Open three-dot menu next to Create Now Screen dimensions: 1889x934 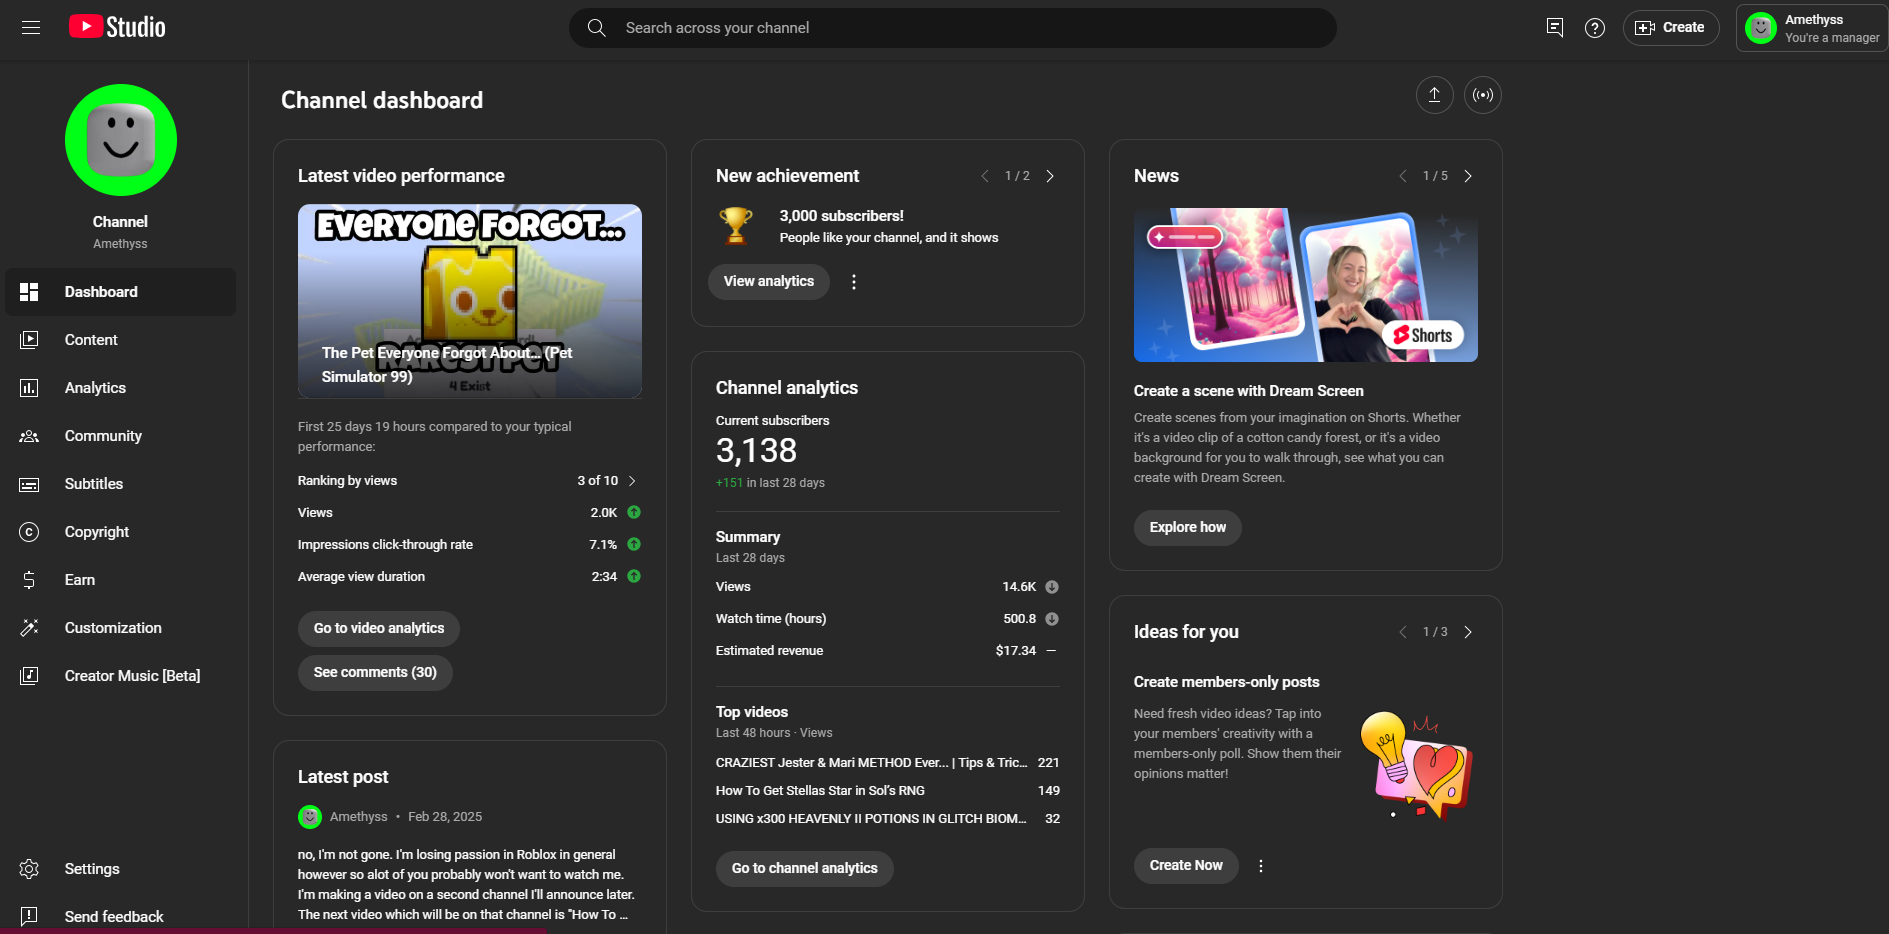(1260, 866)
